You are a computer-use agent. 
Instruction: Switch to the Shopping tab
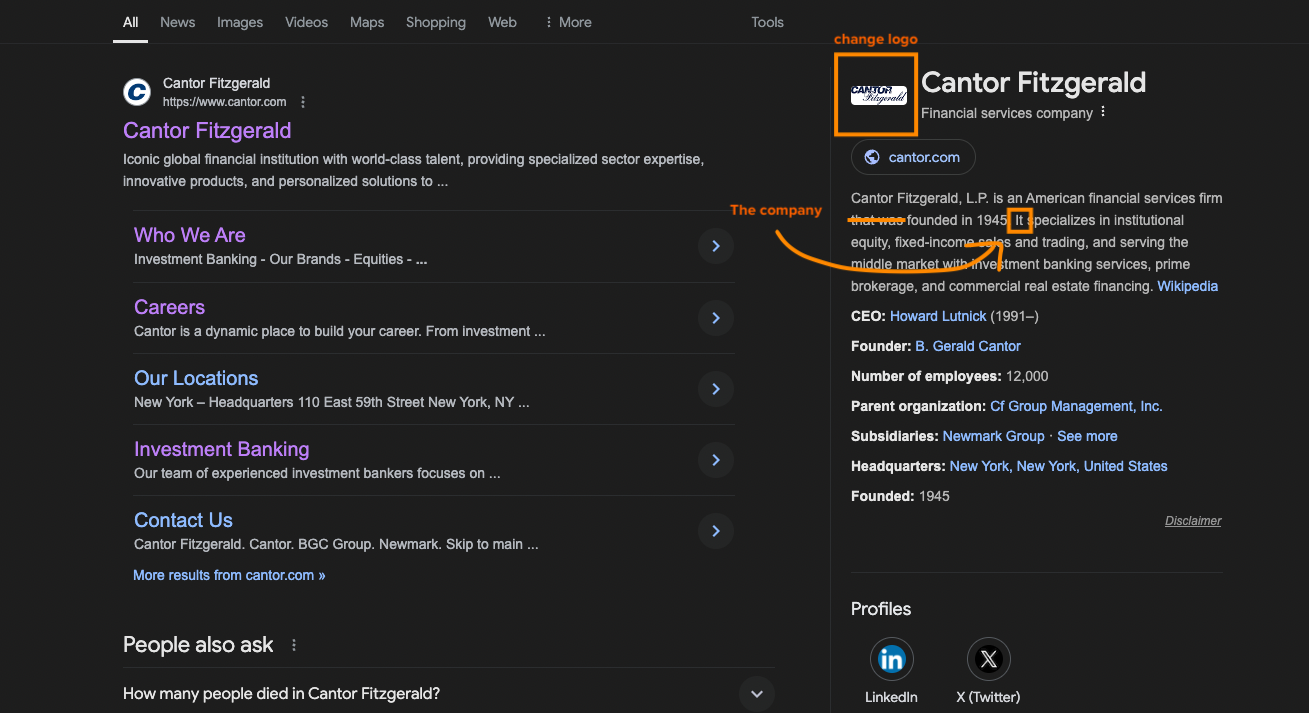436,22
